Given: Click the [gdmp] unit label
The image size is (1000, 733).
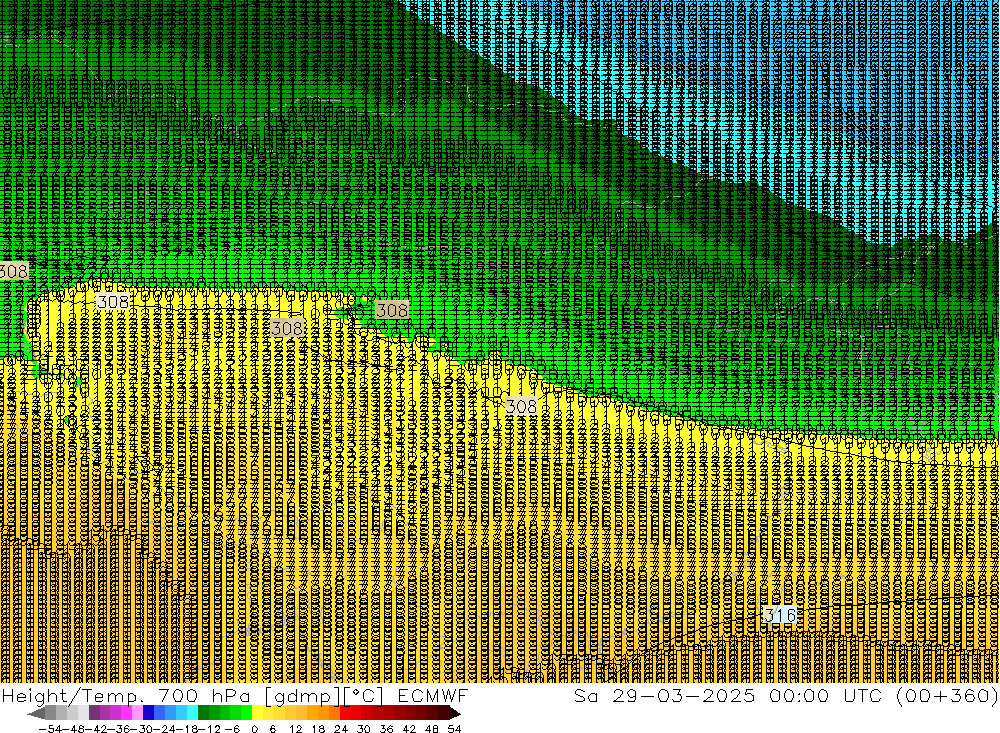Looking at the screenshot, I should [x=302, y=696].
